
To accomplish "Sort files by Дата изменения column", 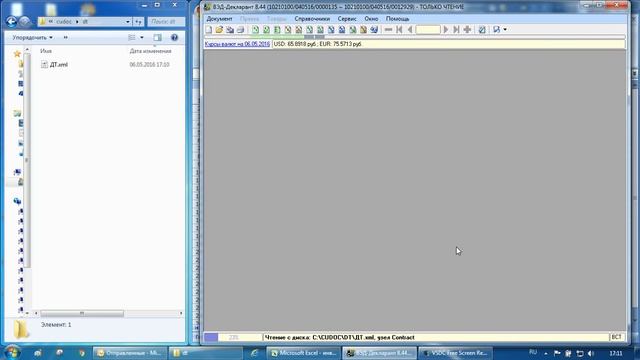I will pyautogui.click(x=150, y=51).
